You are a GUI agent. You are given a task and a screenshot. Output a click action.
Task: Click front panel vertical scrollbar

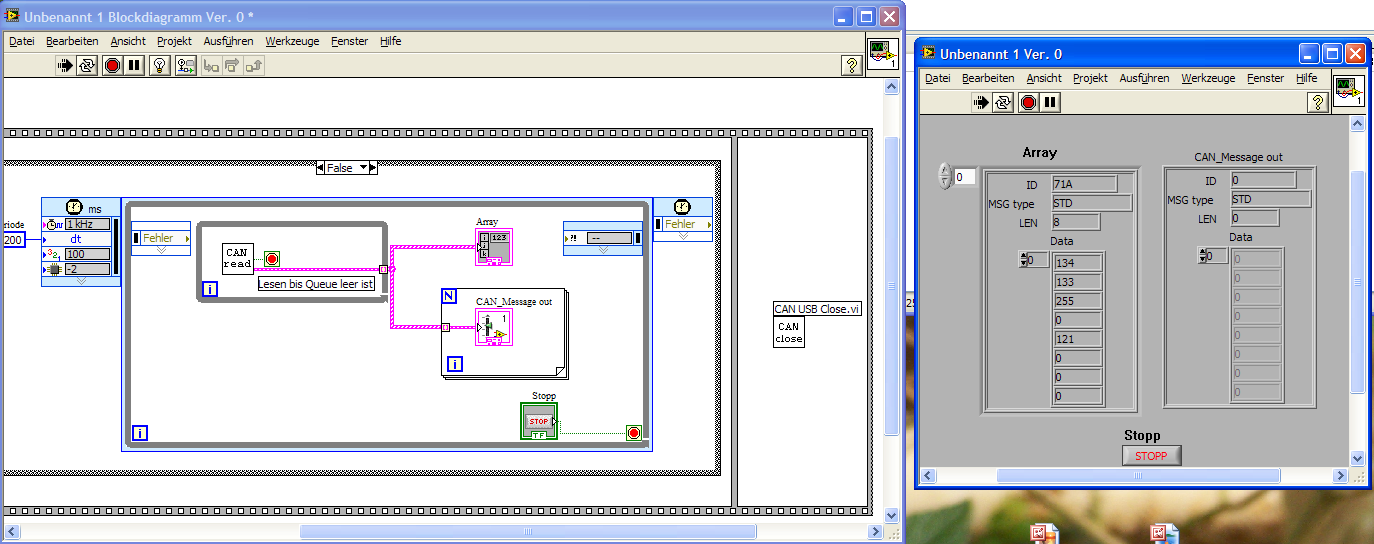(x=1357, y=290)
